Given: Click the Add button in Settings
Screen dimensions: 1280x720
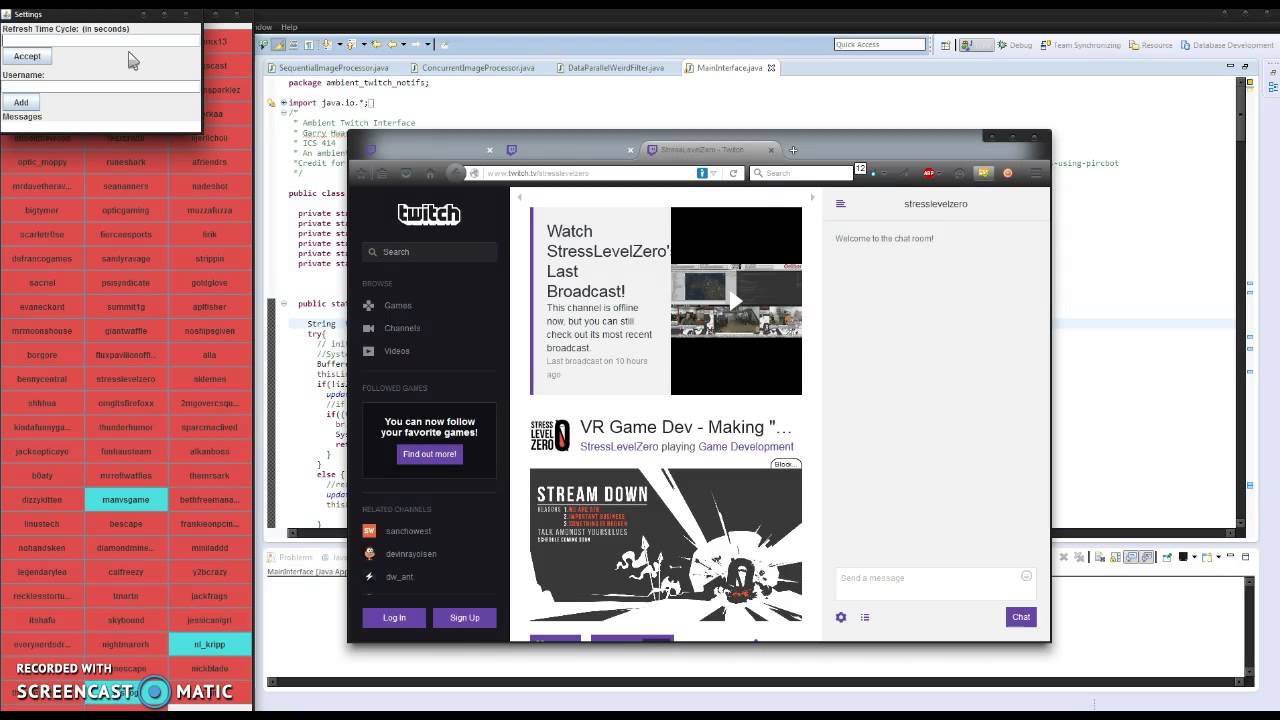Looking at the screenshot, I should (x=21, y=102).
